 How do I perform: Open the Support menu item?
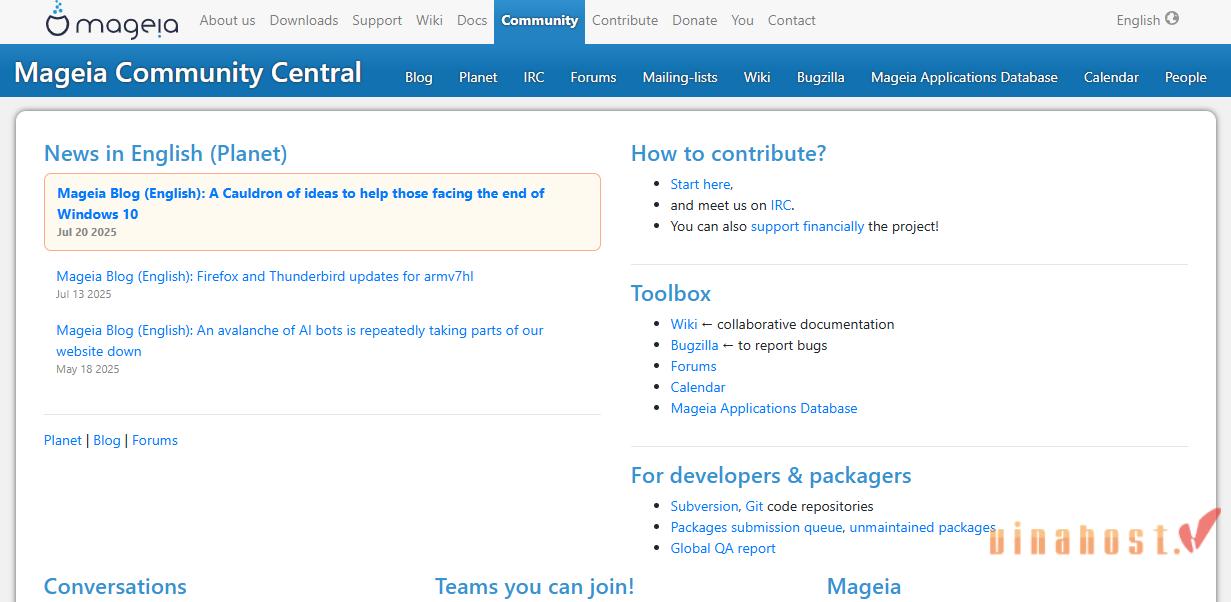click(x=377, y=20)
